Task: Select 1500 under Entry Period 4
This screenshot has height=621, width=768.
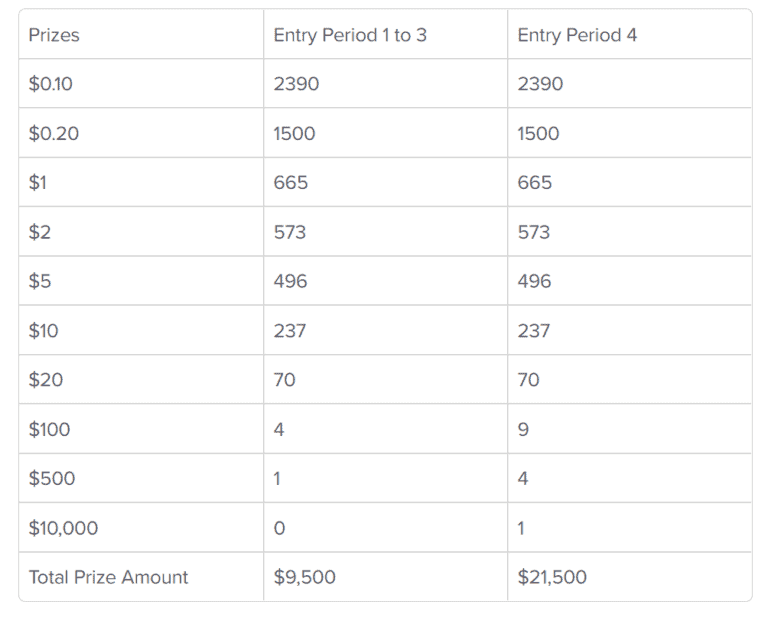Action: 538,133
